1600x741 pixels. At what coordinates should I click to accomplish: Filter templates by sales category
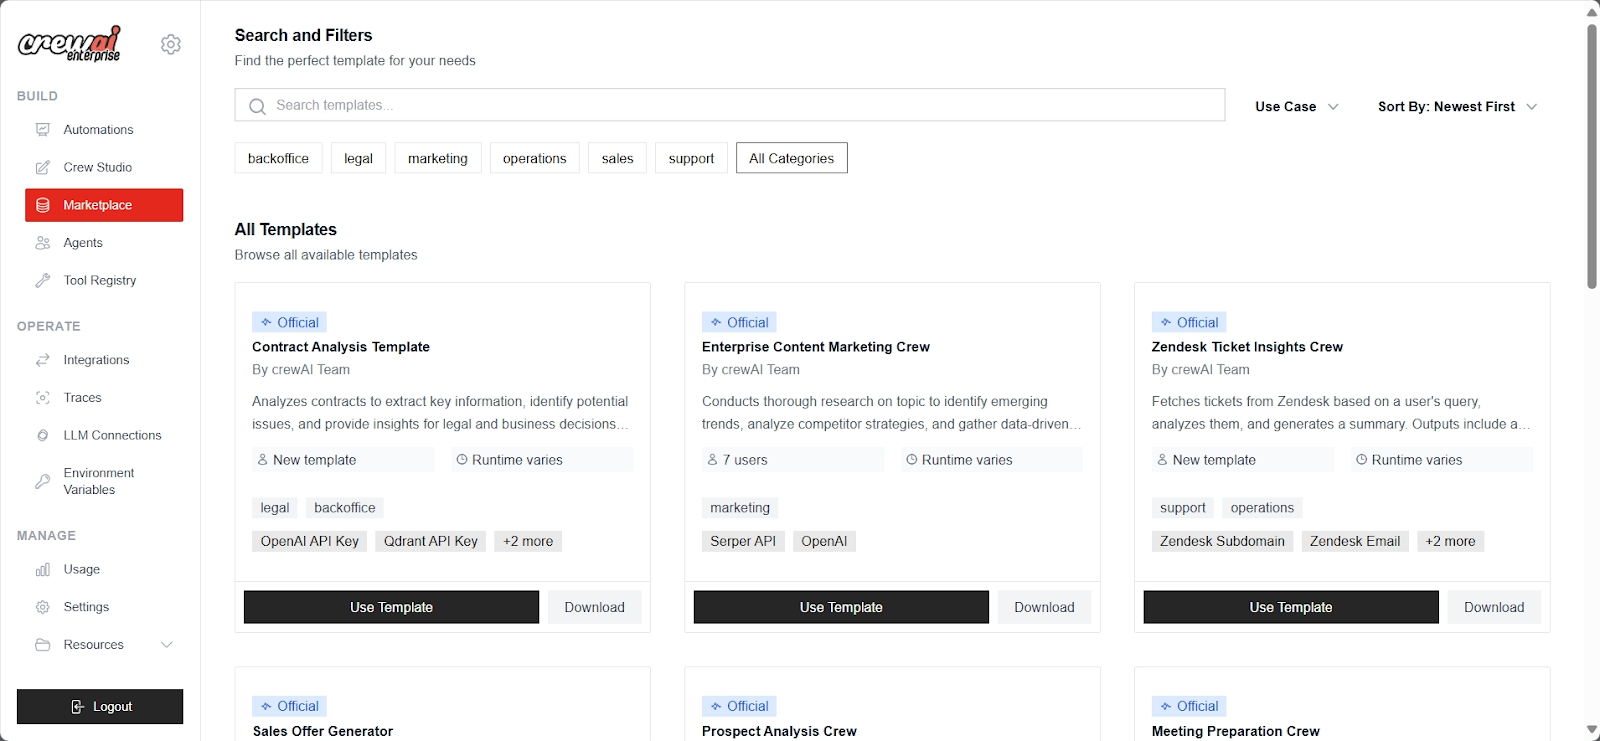[x=618, y=158]
